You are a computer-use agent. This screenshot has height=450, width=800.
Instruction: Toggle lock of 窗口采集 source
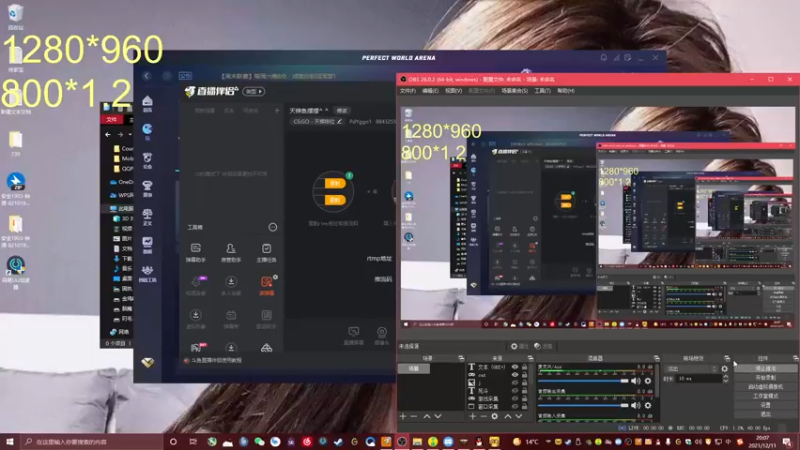pyautogui.click(x=524, y=407)
